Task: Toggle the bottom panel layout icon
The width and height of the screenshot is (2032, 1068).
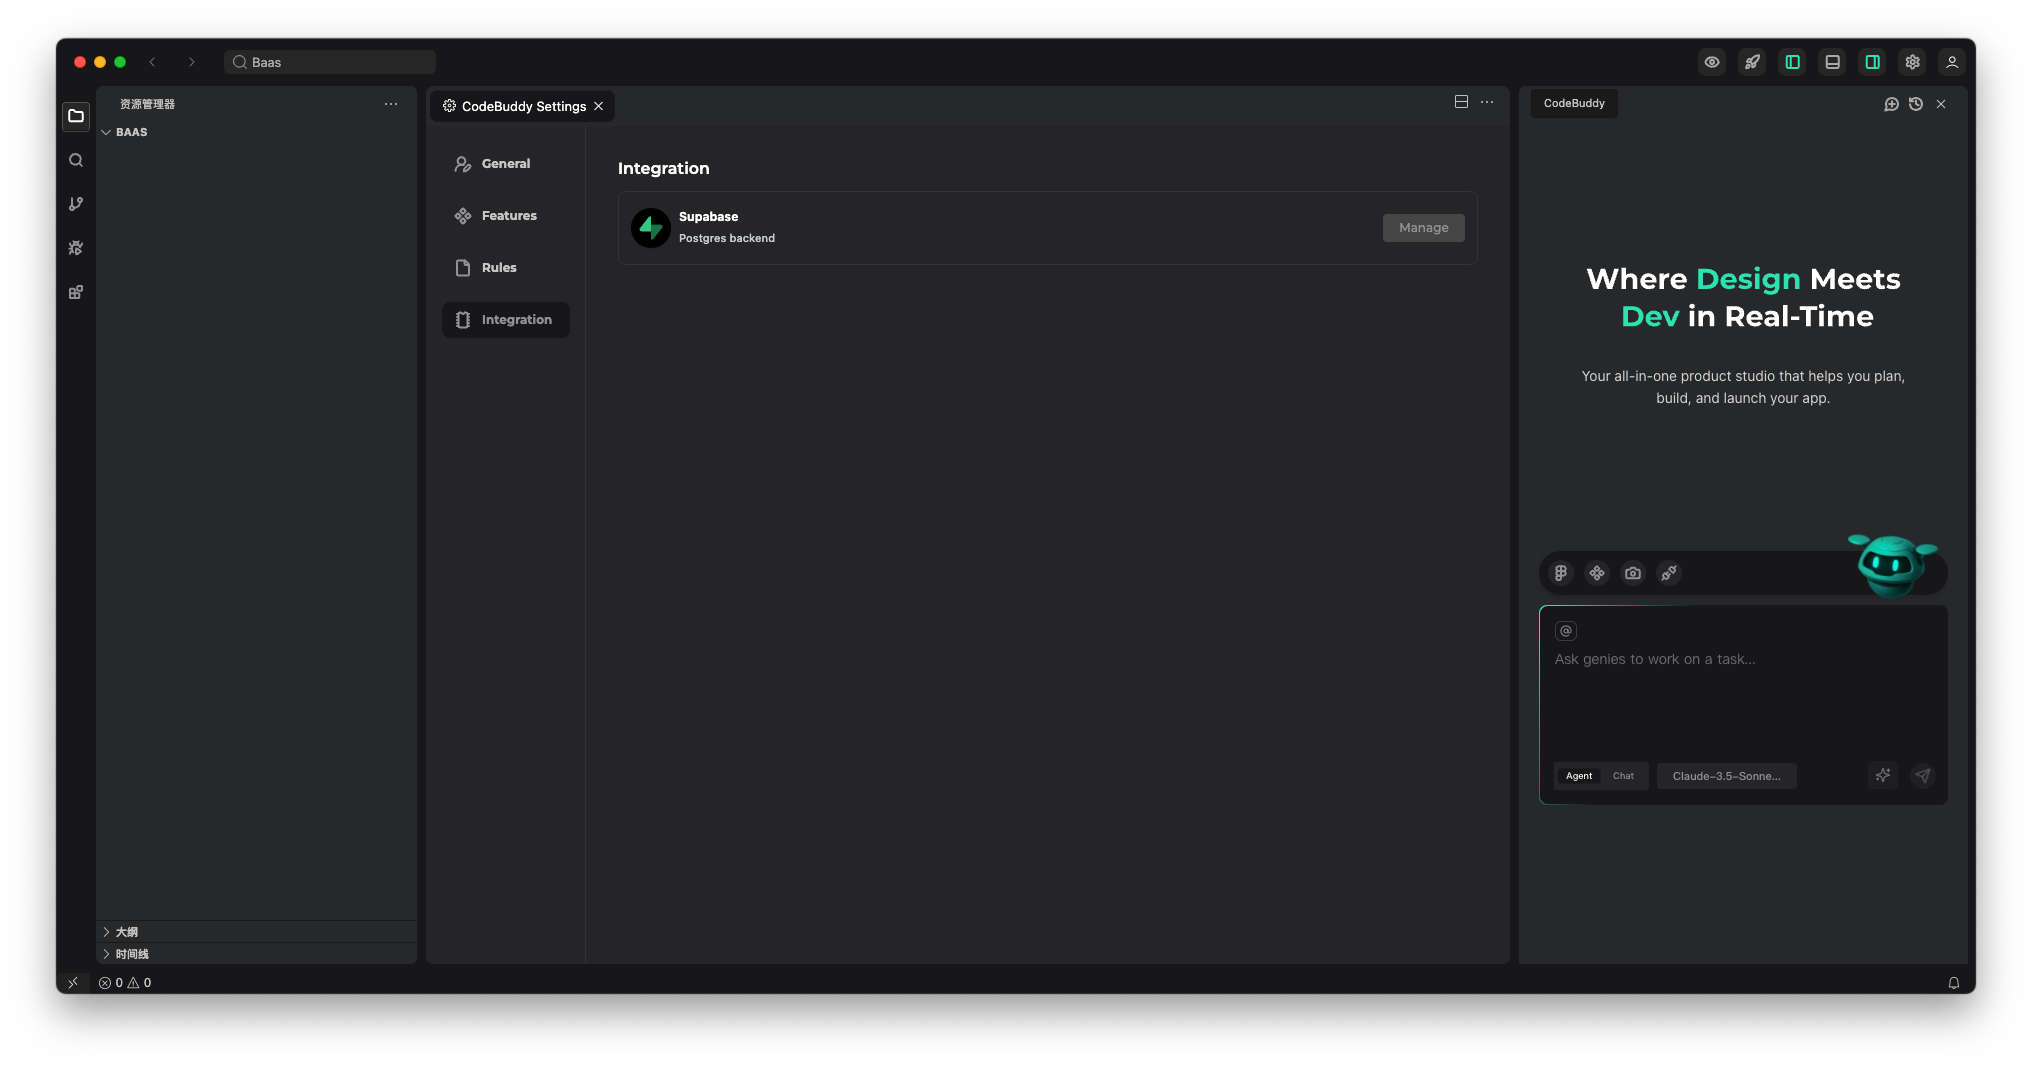Action: (1832, 62)
